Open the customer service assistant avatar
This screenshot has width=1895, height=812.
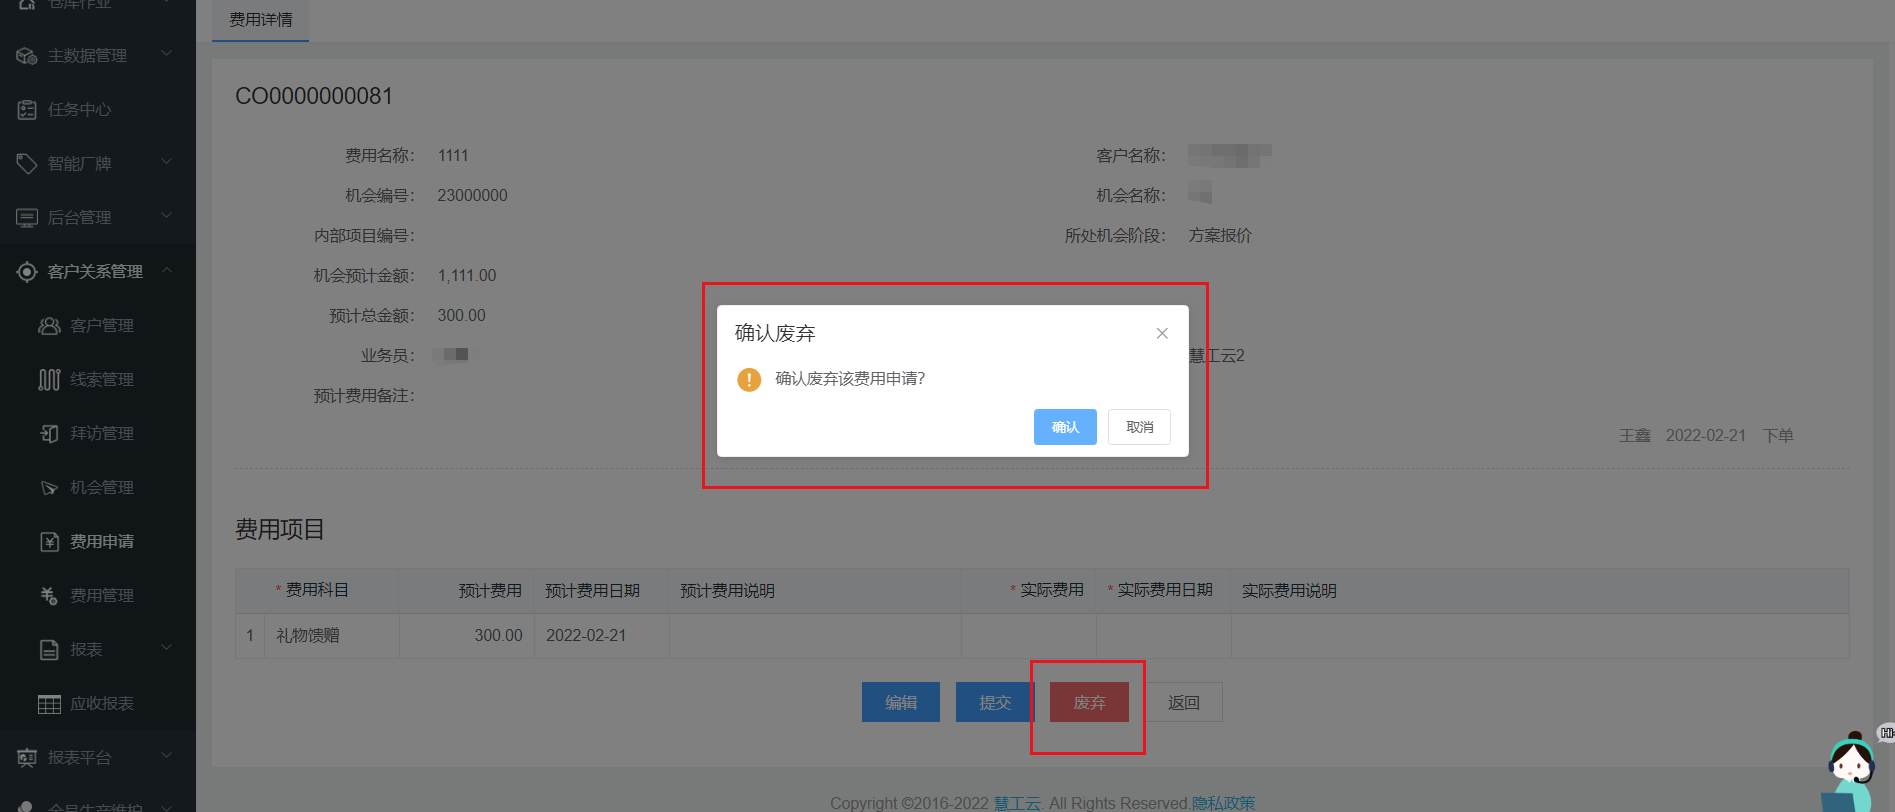(1851, 772)
